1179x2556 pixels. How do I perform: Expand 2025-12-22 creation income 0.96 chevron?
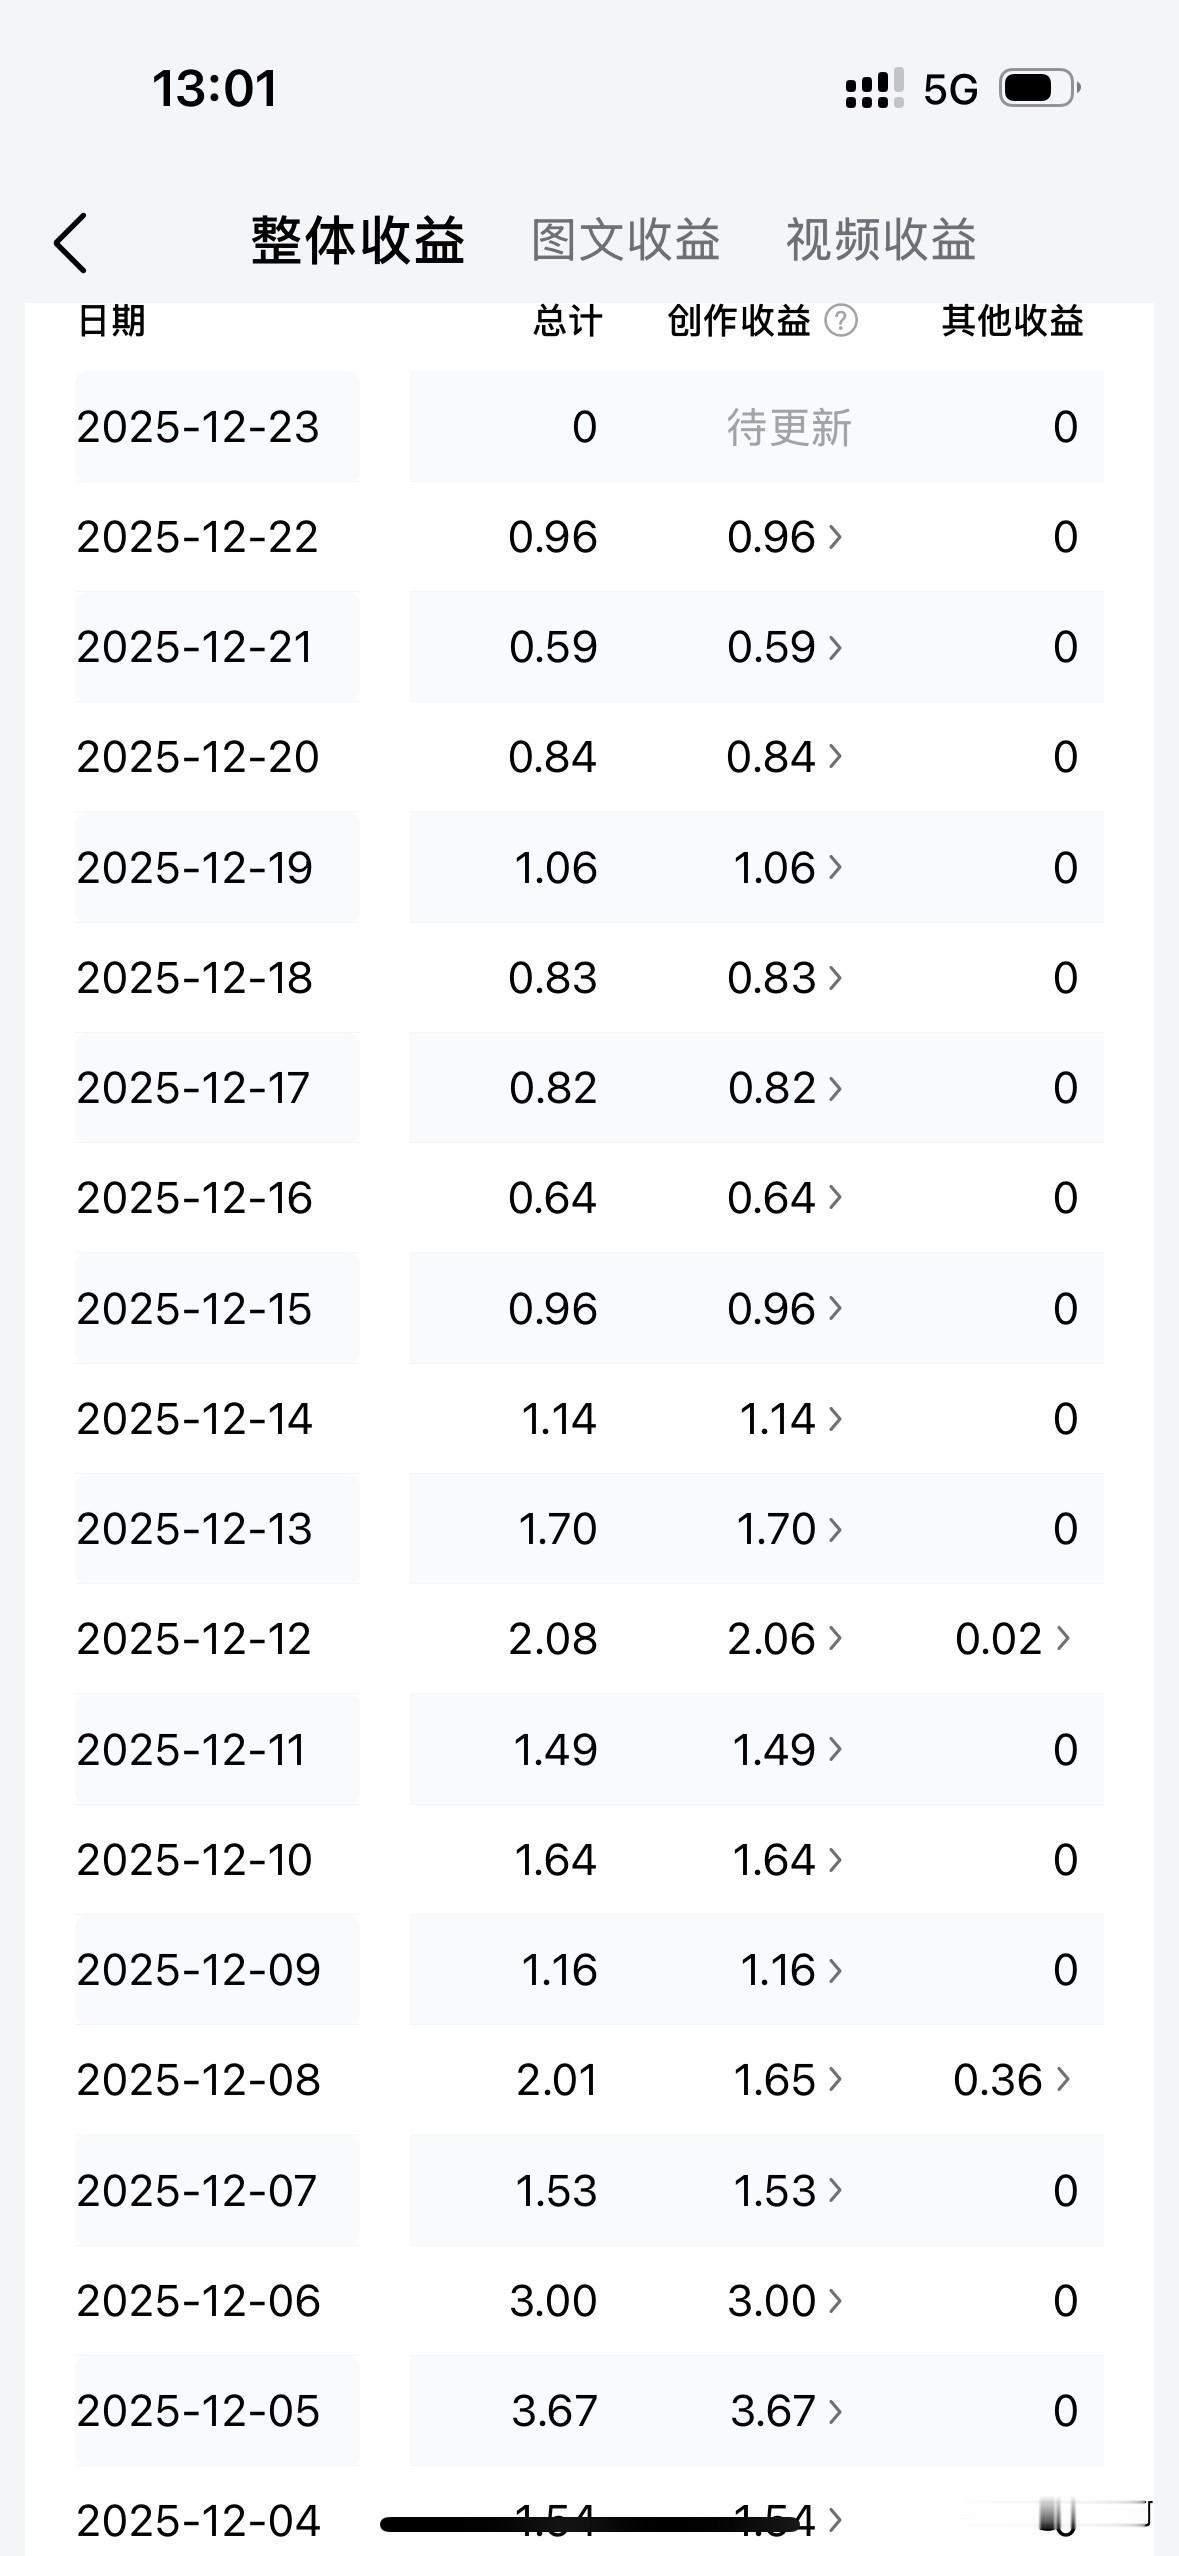pyautogui.click(x=836, y=538)
